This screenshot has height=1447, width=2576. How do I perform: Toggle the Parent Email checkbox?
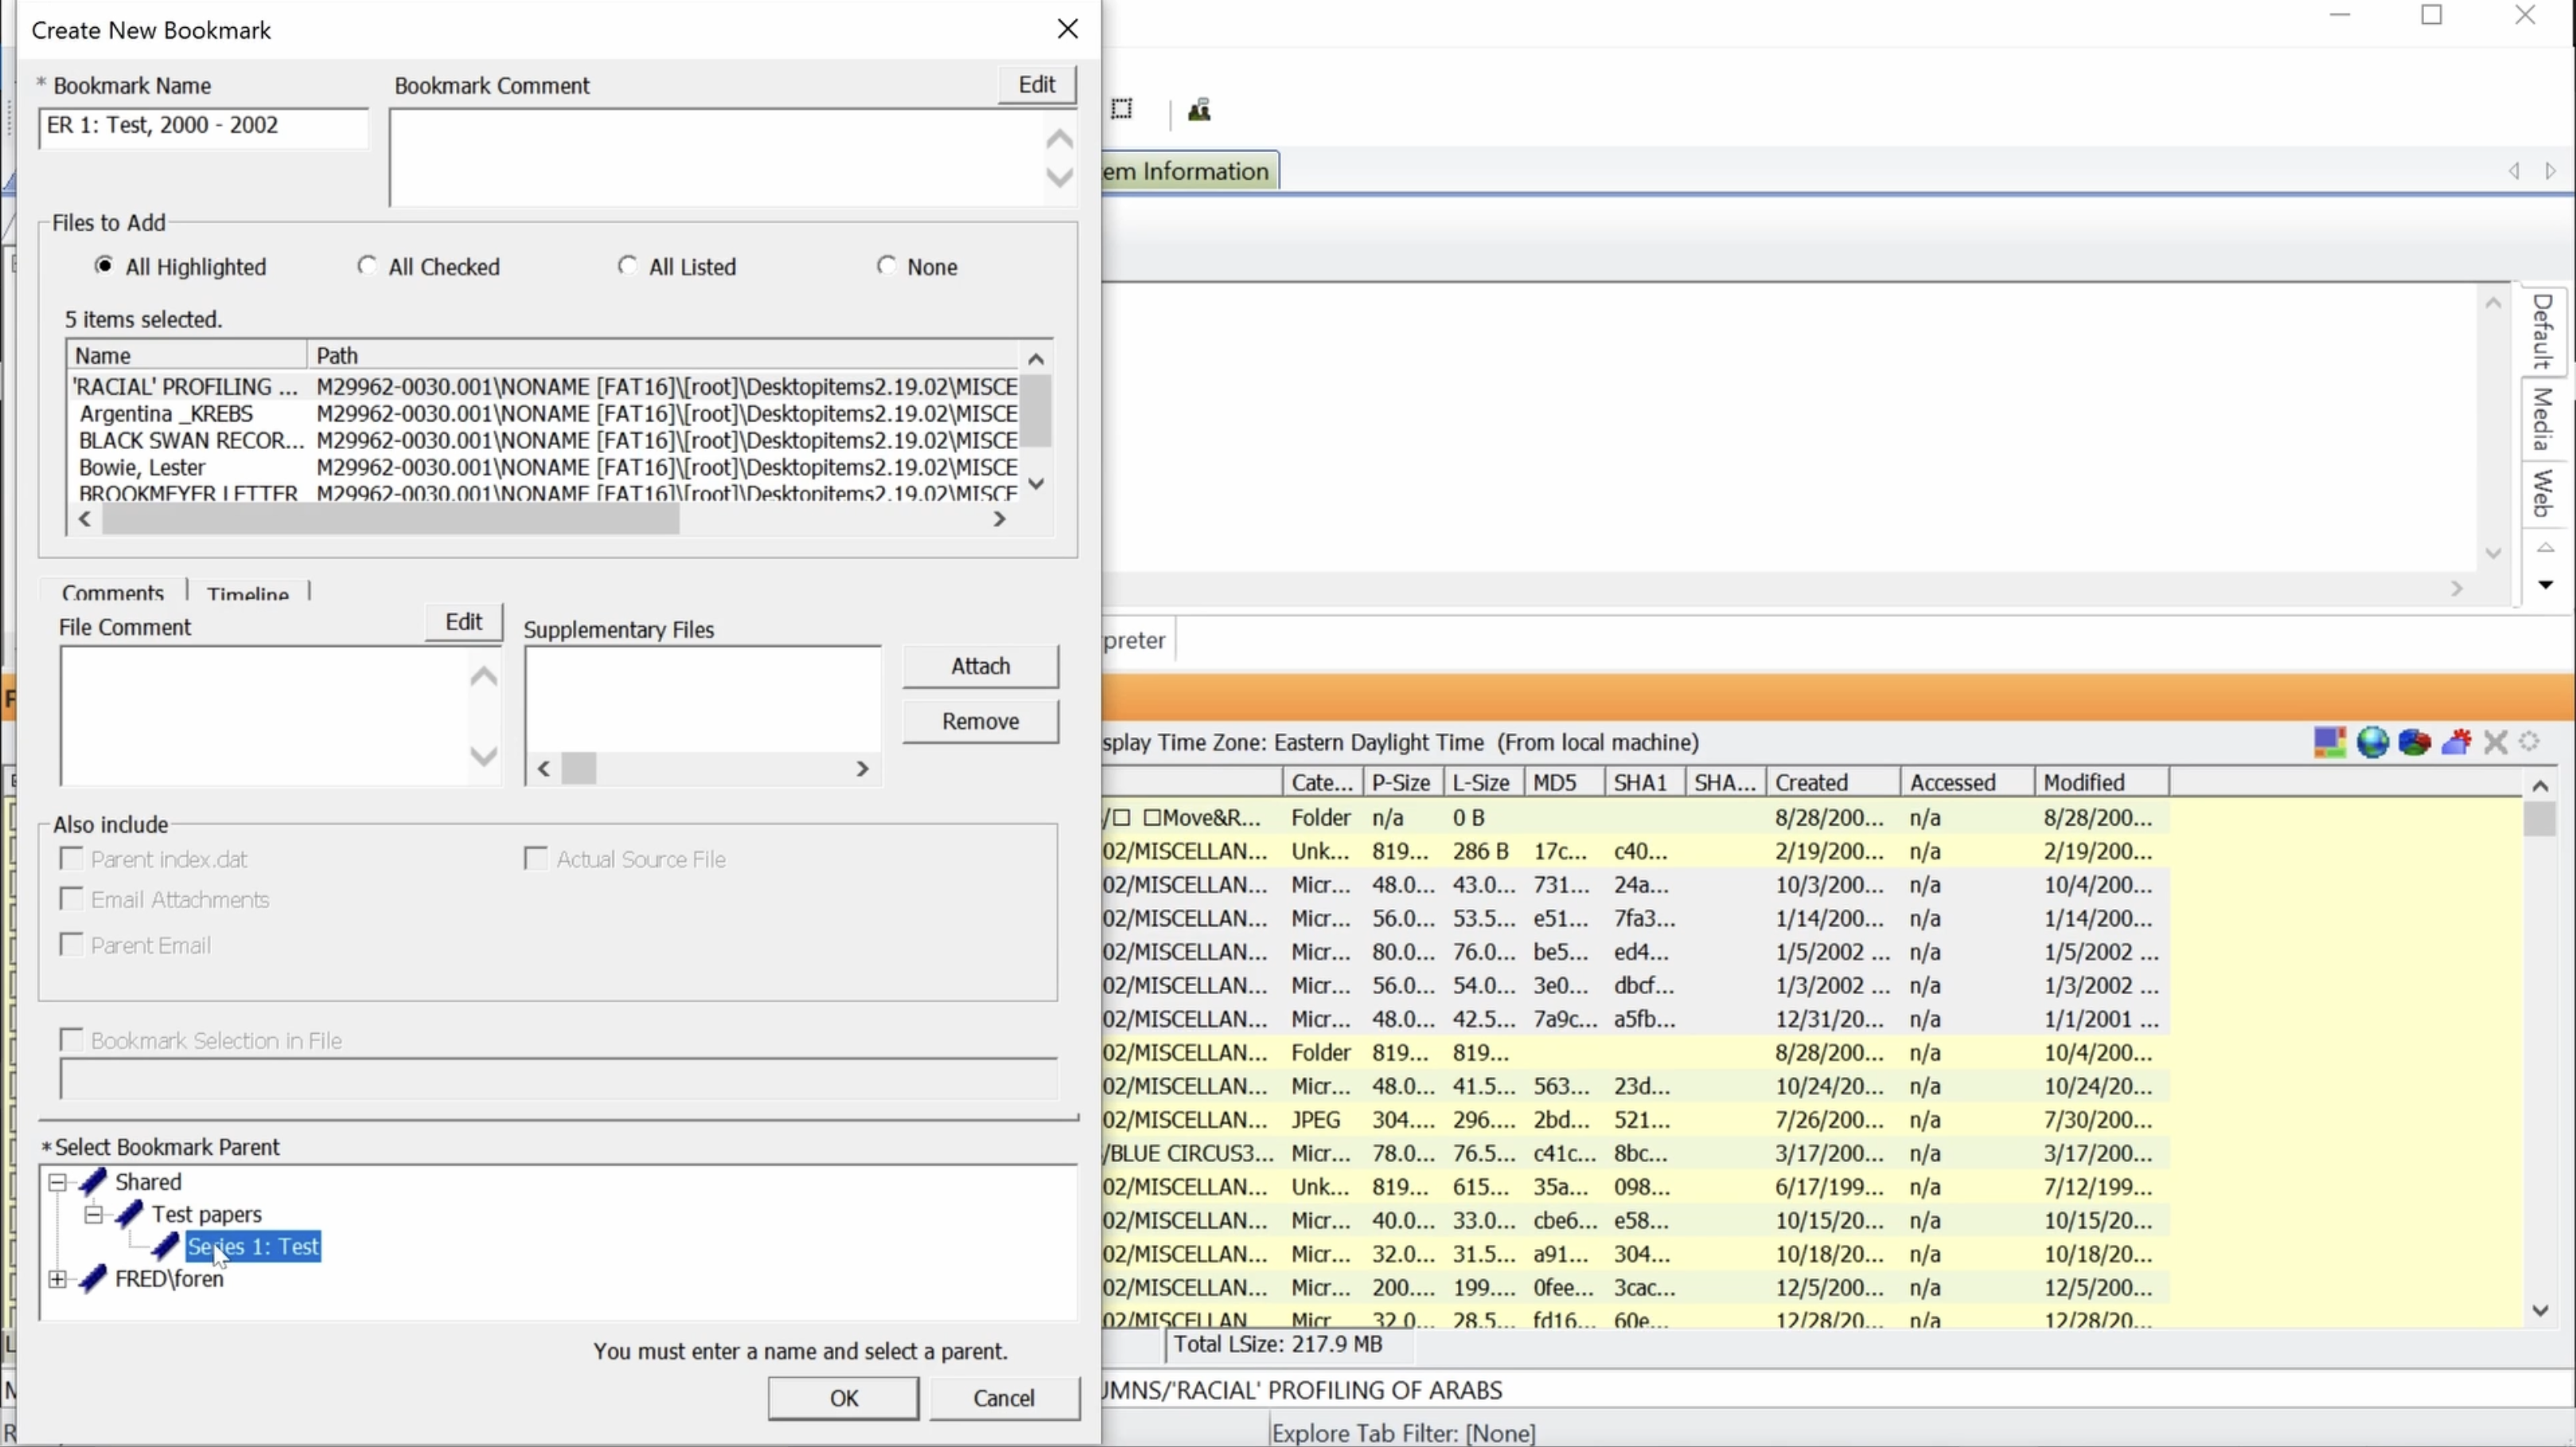coord(71,944)
